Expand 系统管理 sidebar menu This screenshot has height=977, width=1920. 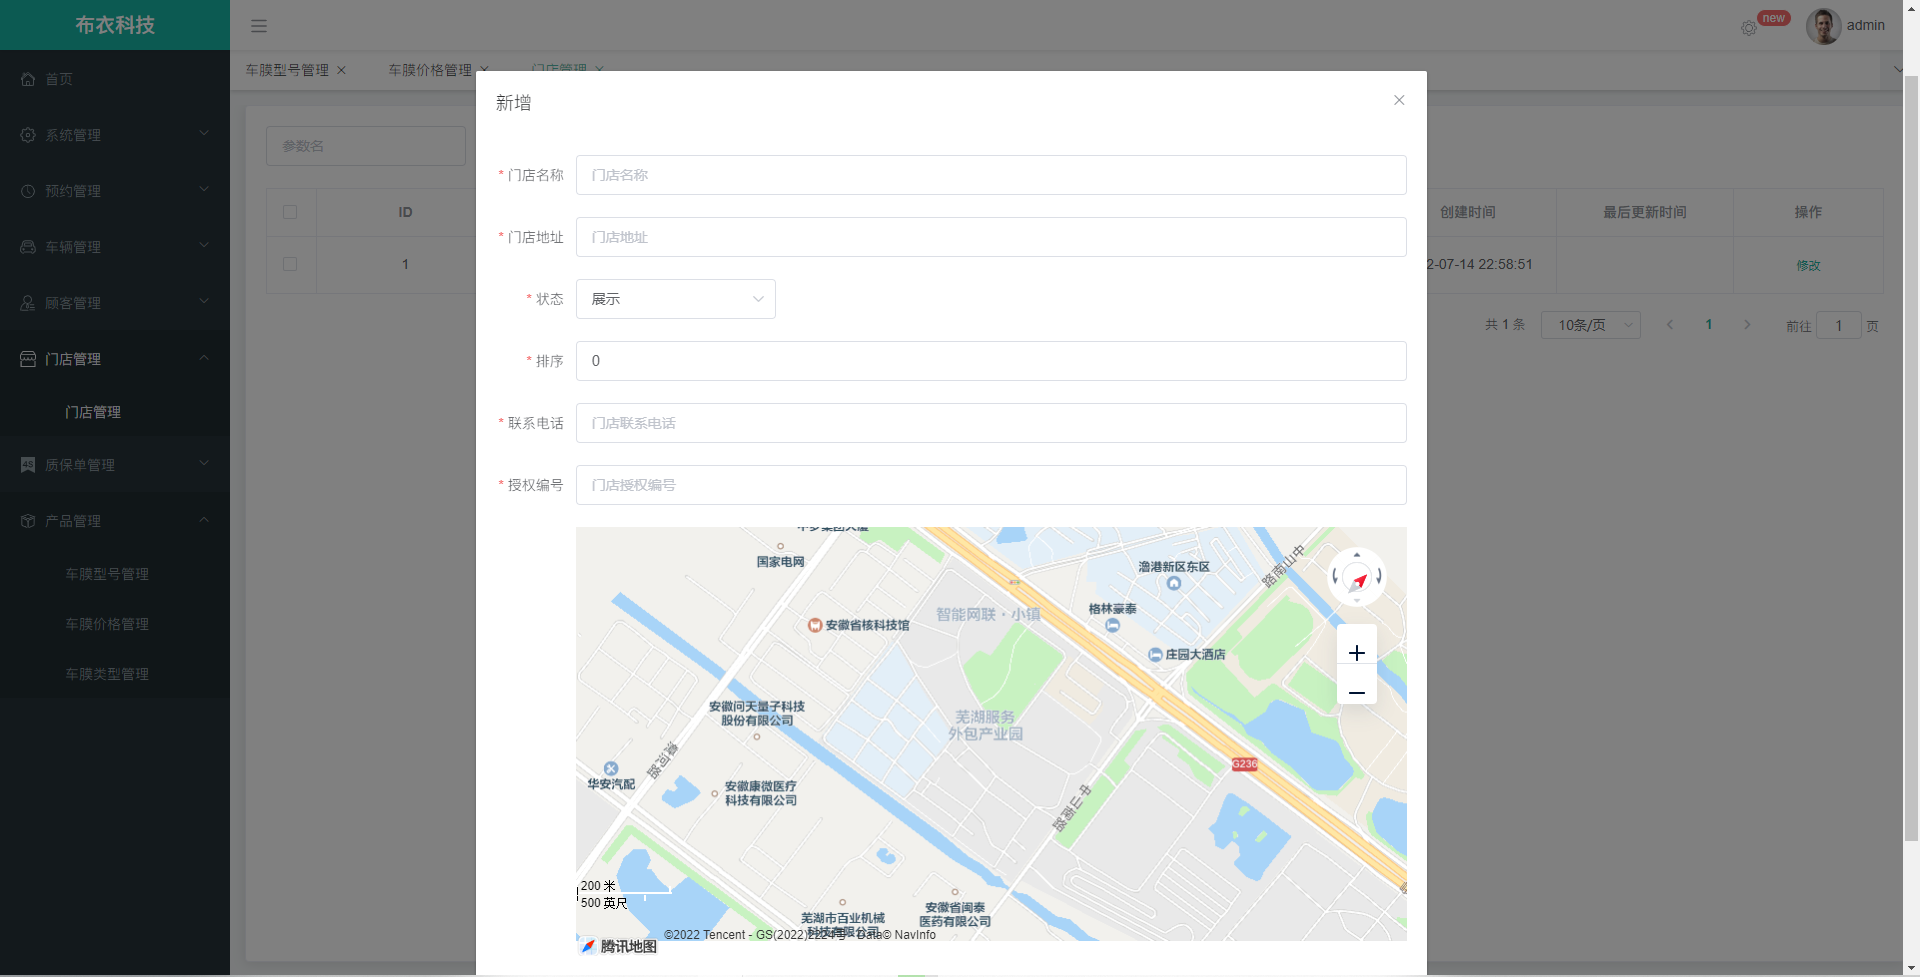point(115,135)
